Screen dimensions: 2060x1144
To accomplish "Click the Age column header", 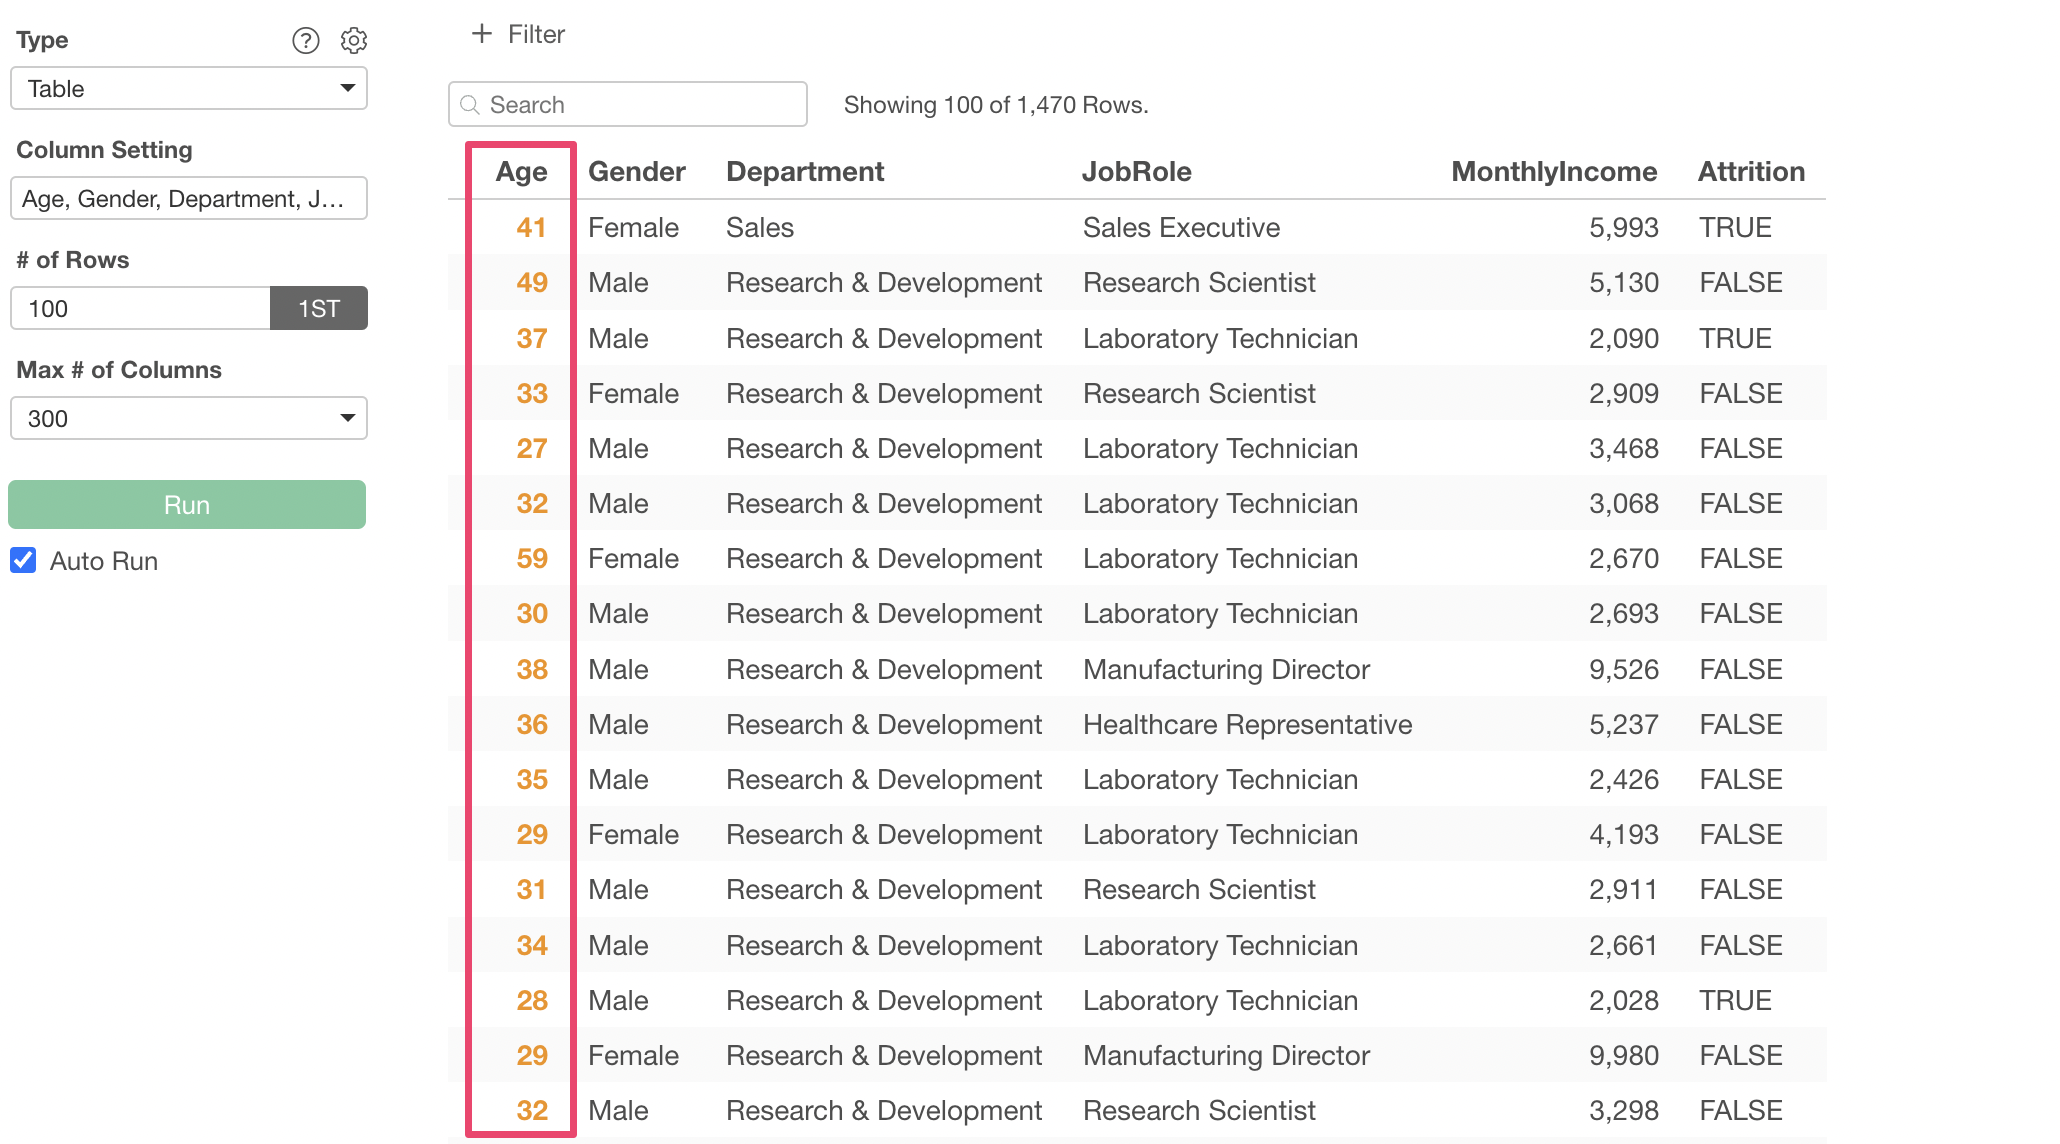I will 521,172.
